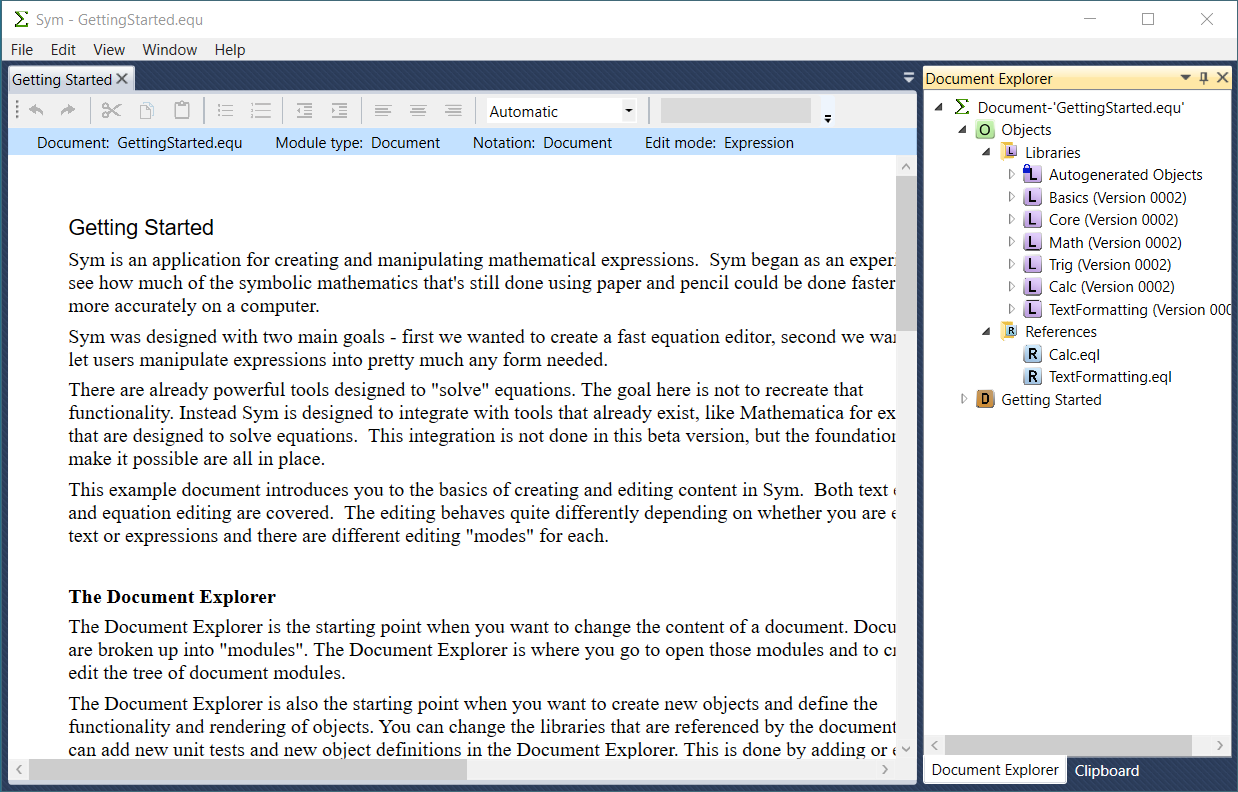Click 'The Document Explorer' bold heading

[x=172, y=597]
